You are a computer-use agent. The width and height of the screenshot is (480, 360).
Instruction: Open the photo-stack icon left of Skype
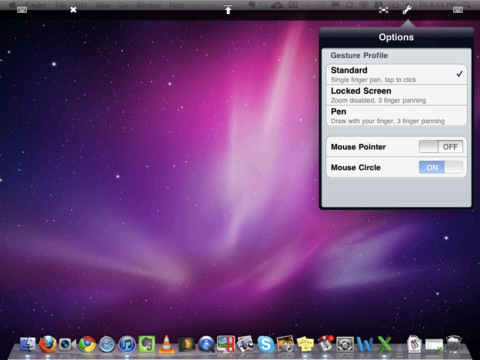(x=246, y=344)
